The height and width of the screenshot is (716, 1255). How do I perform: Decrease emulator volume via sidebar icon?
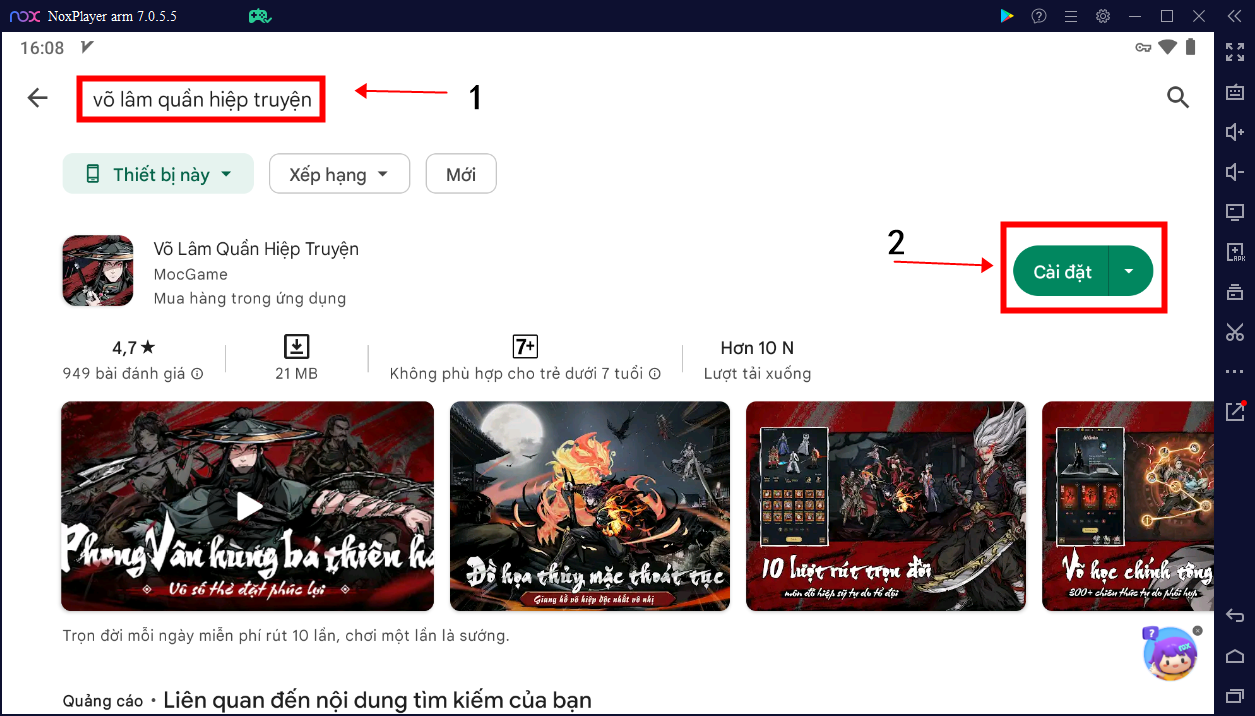(1234, 171)
